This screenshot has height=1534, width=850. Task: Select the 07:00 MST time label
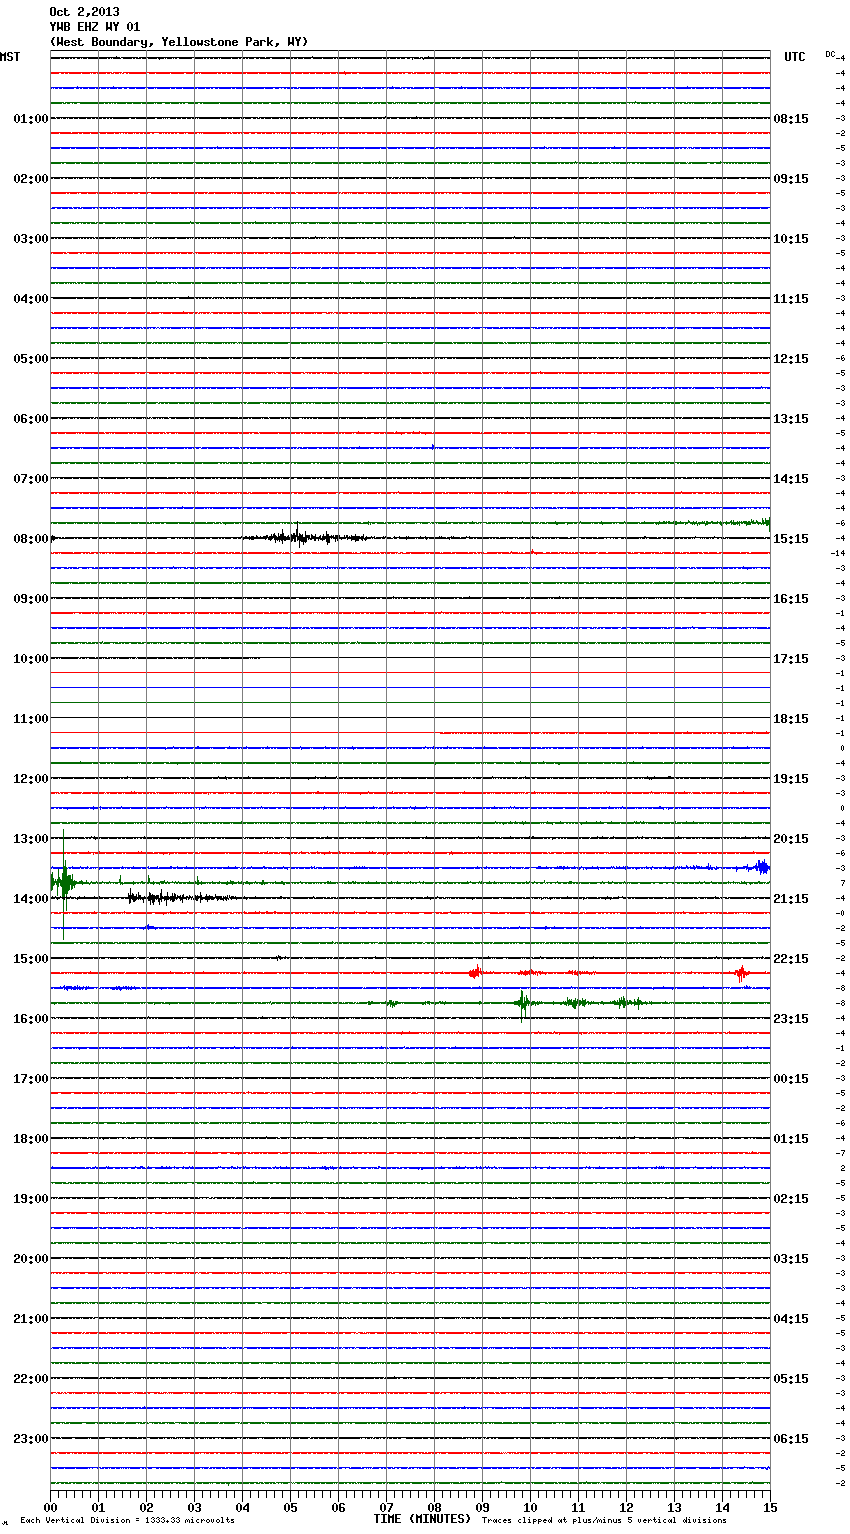pos(31,479)
